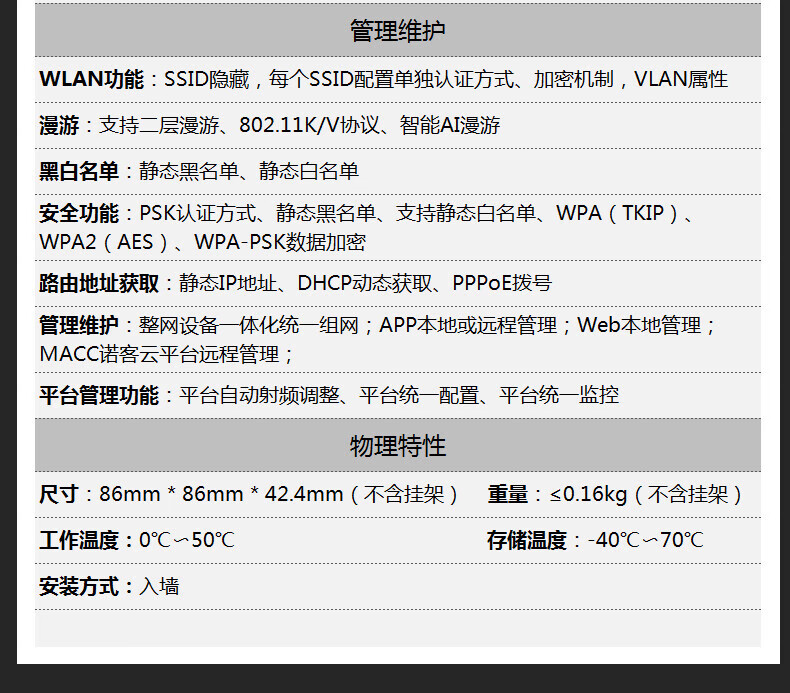
Task: Select the 尺寸 dimensions label
Action: (59, 495)
